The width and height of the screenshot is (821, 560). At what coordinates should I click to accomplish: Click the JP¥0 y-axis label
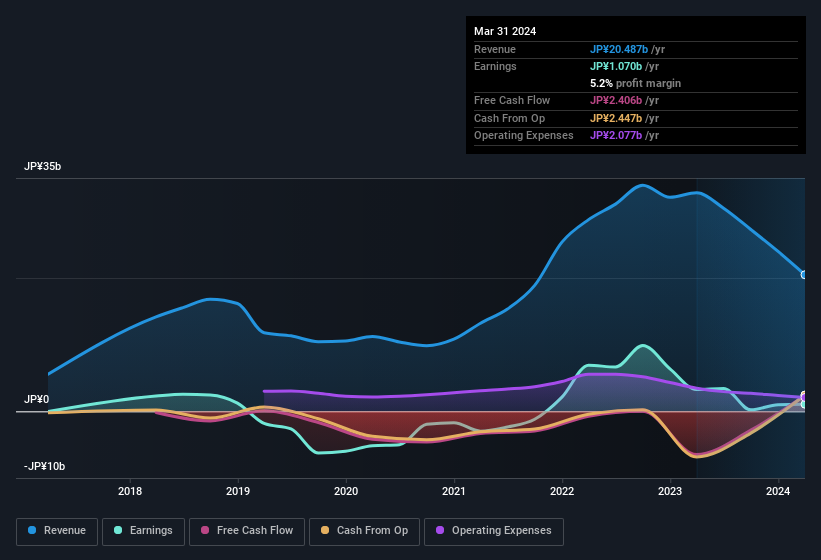pos(37,399)
